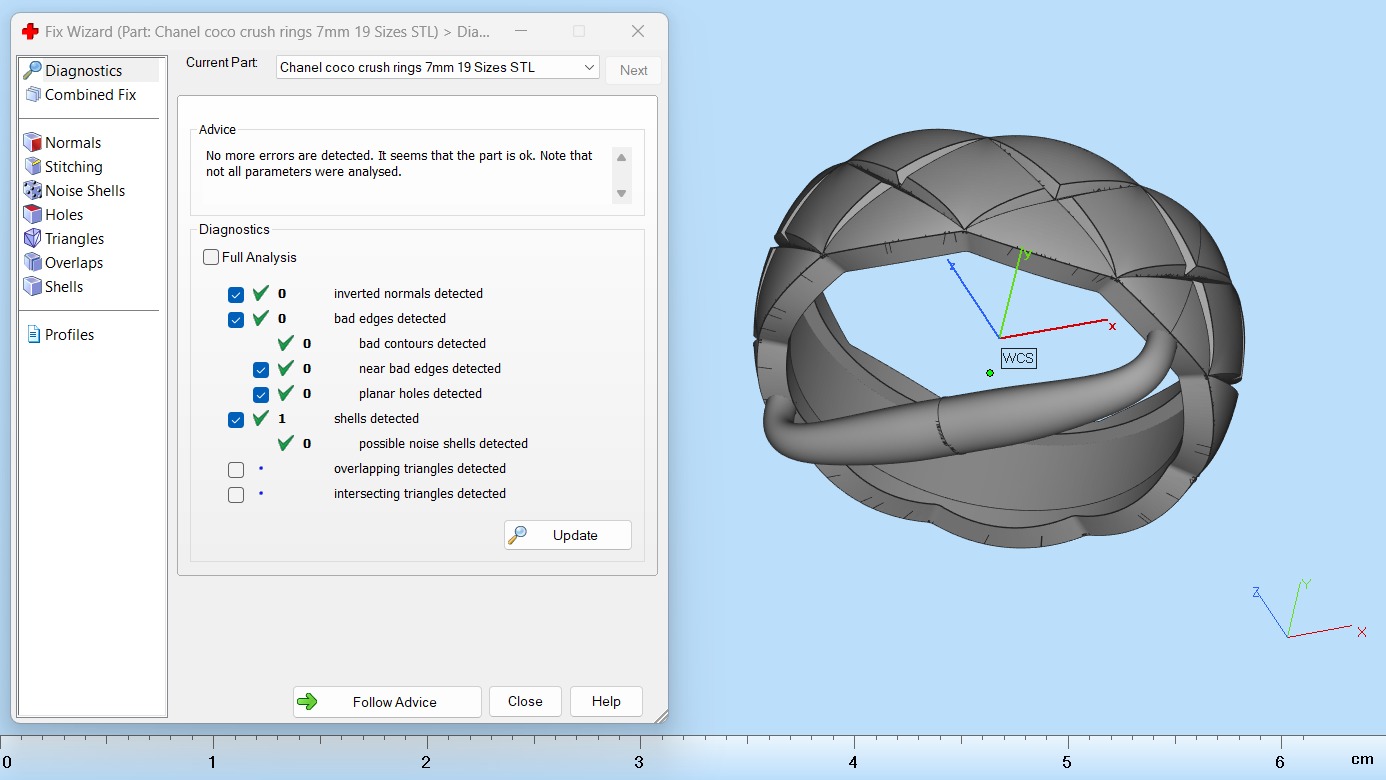This screenshot has width=1386, height=780.
Task: Enable the intersecting triangles detected checkbox
Action: click(236, 494)
